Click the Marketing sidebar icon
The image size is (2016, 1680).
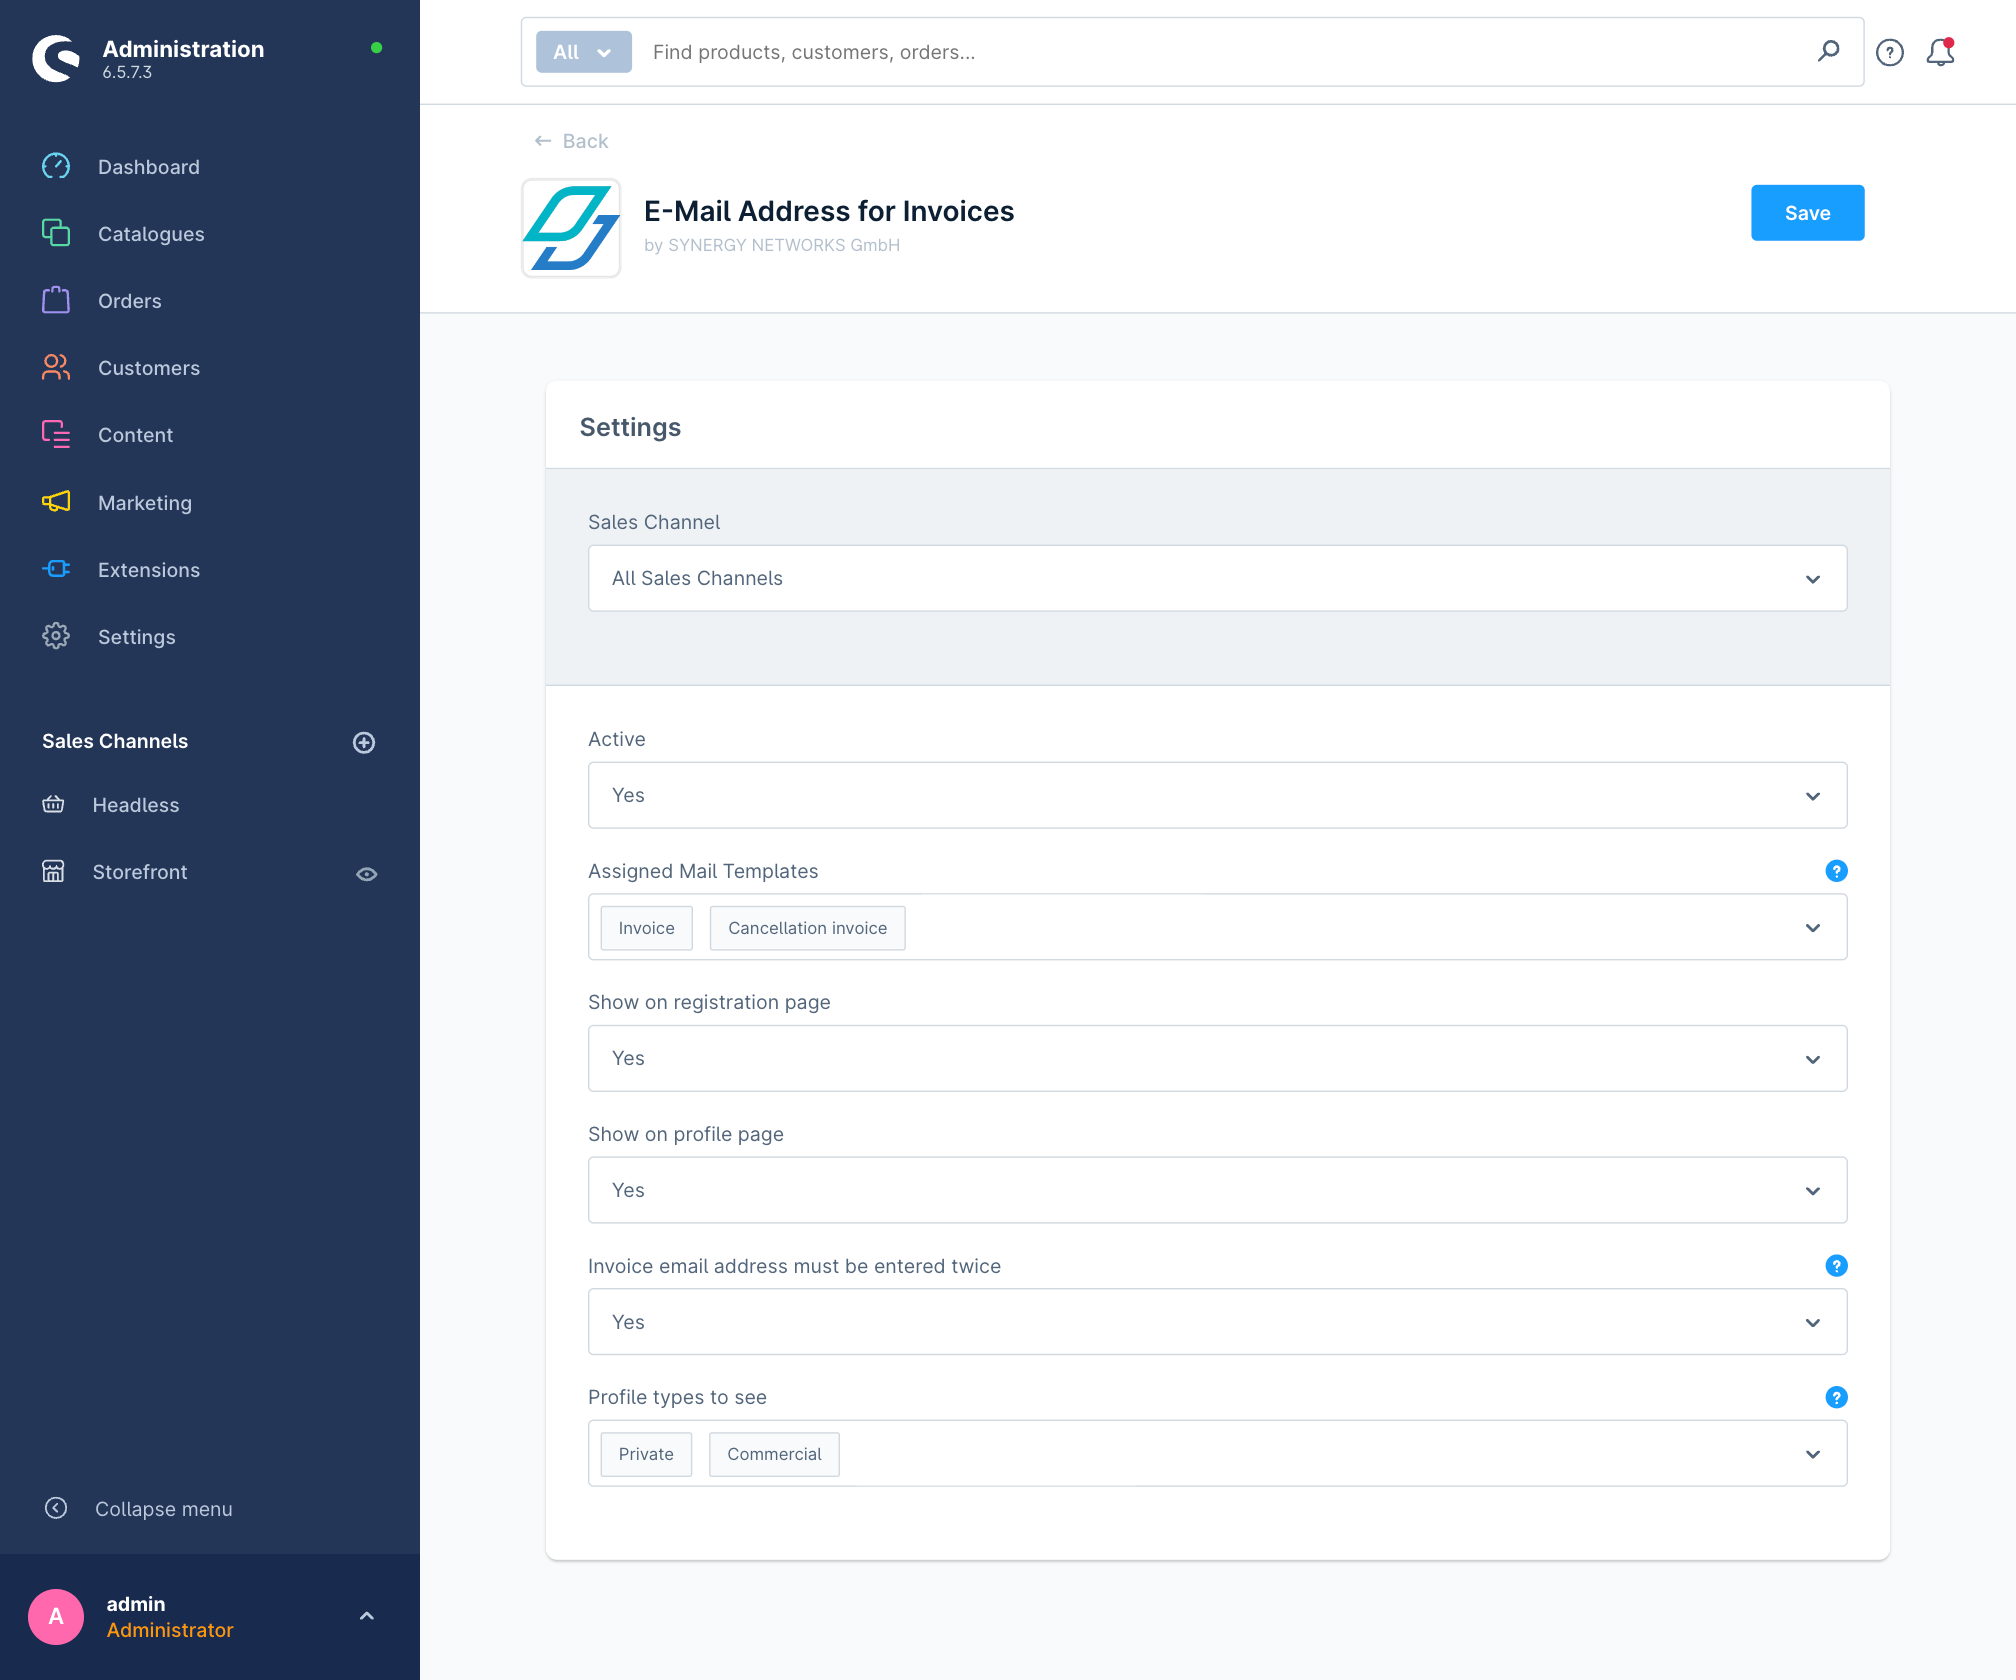point(54,502)
